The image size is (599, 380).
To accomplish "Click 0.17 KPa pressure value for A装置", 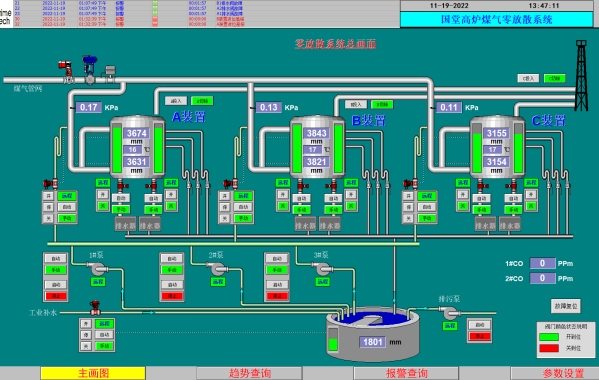I will coord(89,107).
